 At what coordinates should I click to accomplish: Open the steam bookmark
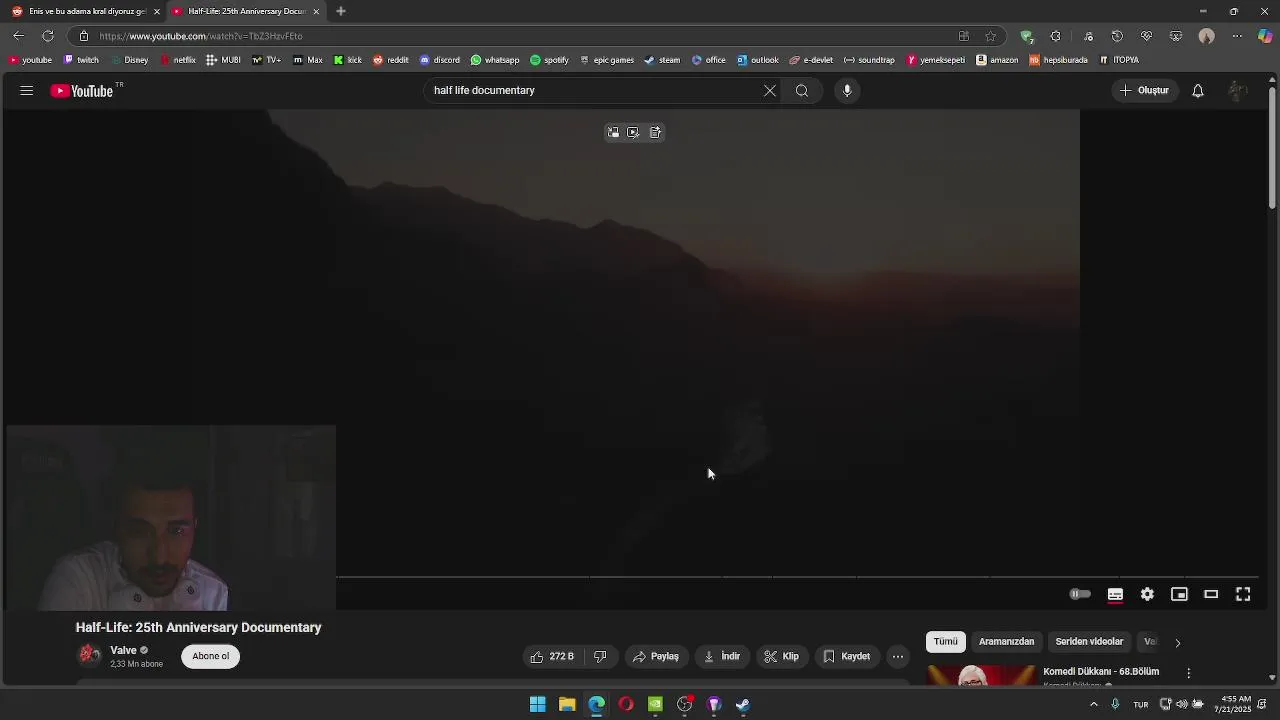point(662,60)
